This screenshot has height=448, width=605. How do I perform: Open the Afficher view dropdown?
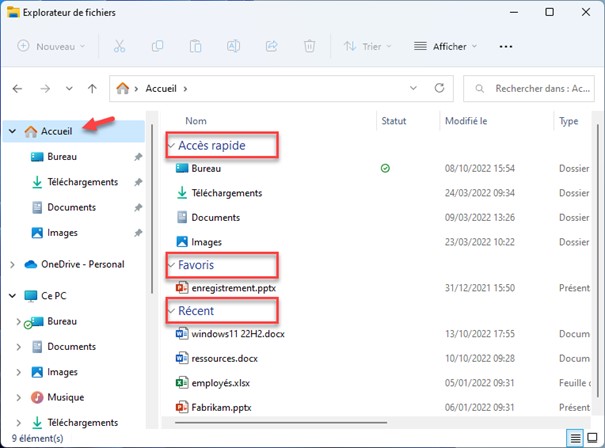tap(445, 47)
